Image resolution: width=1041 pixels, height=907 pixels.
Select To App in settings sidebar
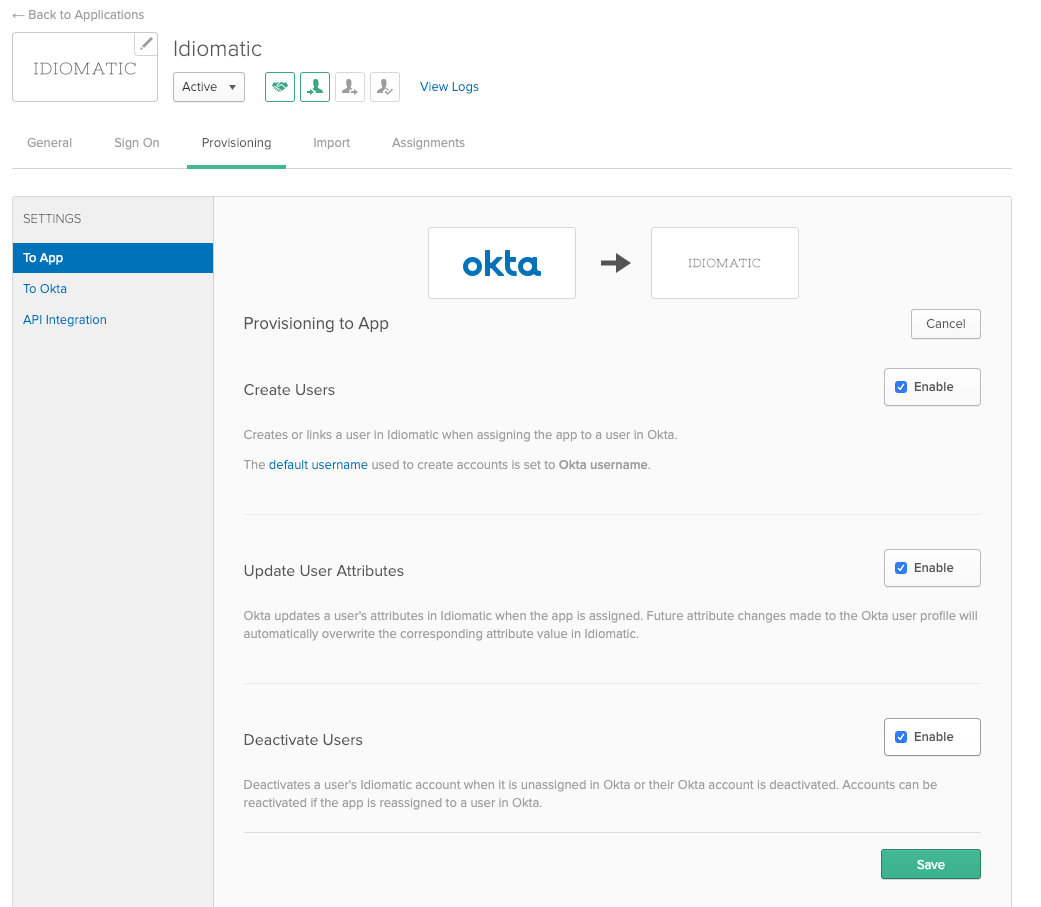[x=113, y=258]
